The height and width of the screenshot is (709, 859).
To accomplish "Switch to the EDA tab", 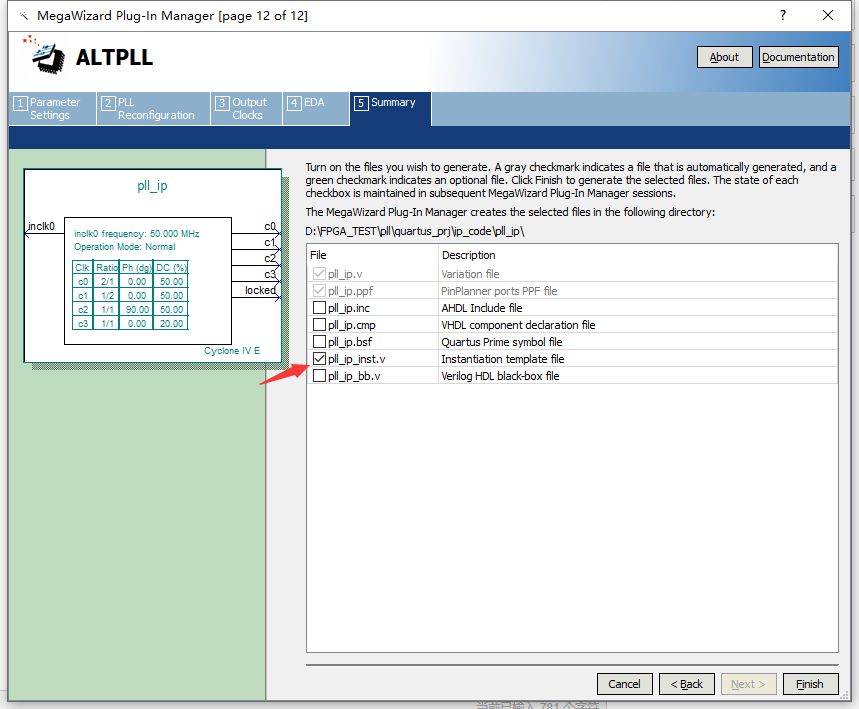I will pyautogui.click(x=316, y=108).
